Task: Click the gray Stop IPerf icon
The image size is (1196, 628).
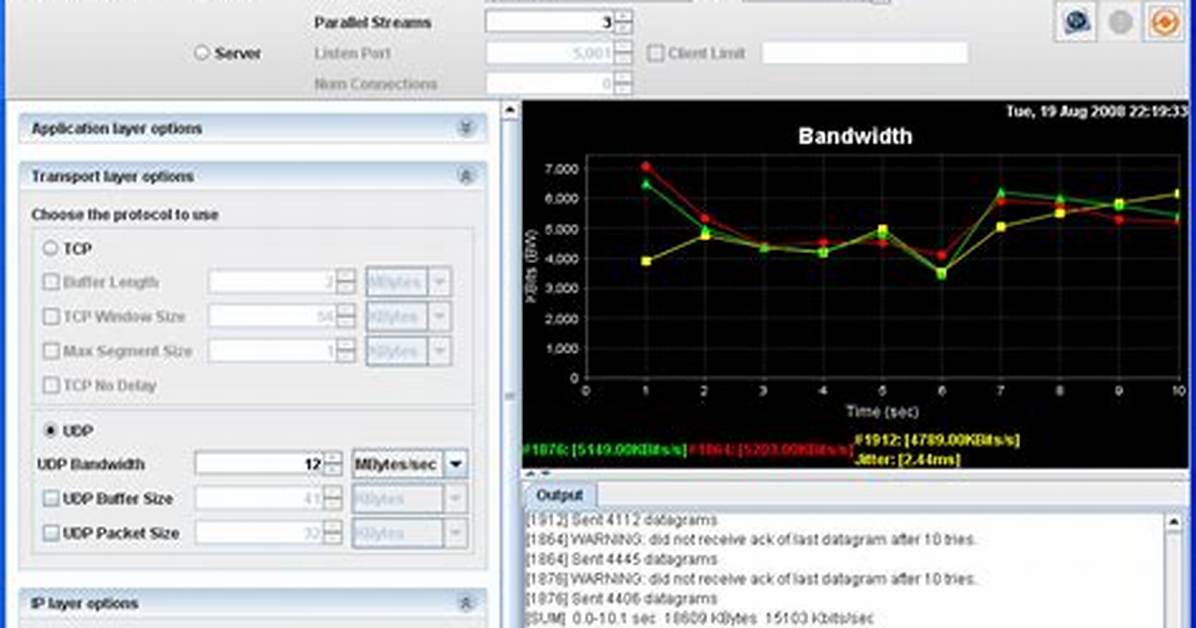Action: [1120, 22]
